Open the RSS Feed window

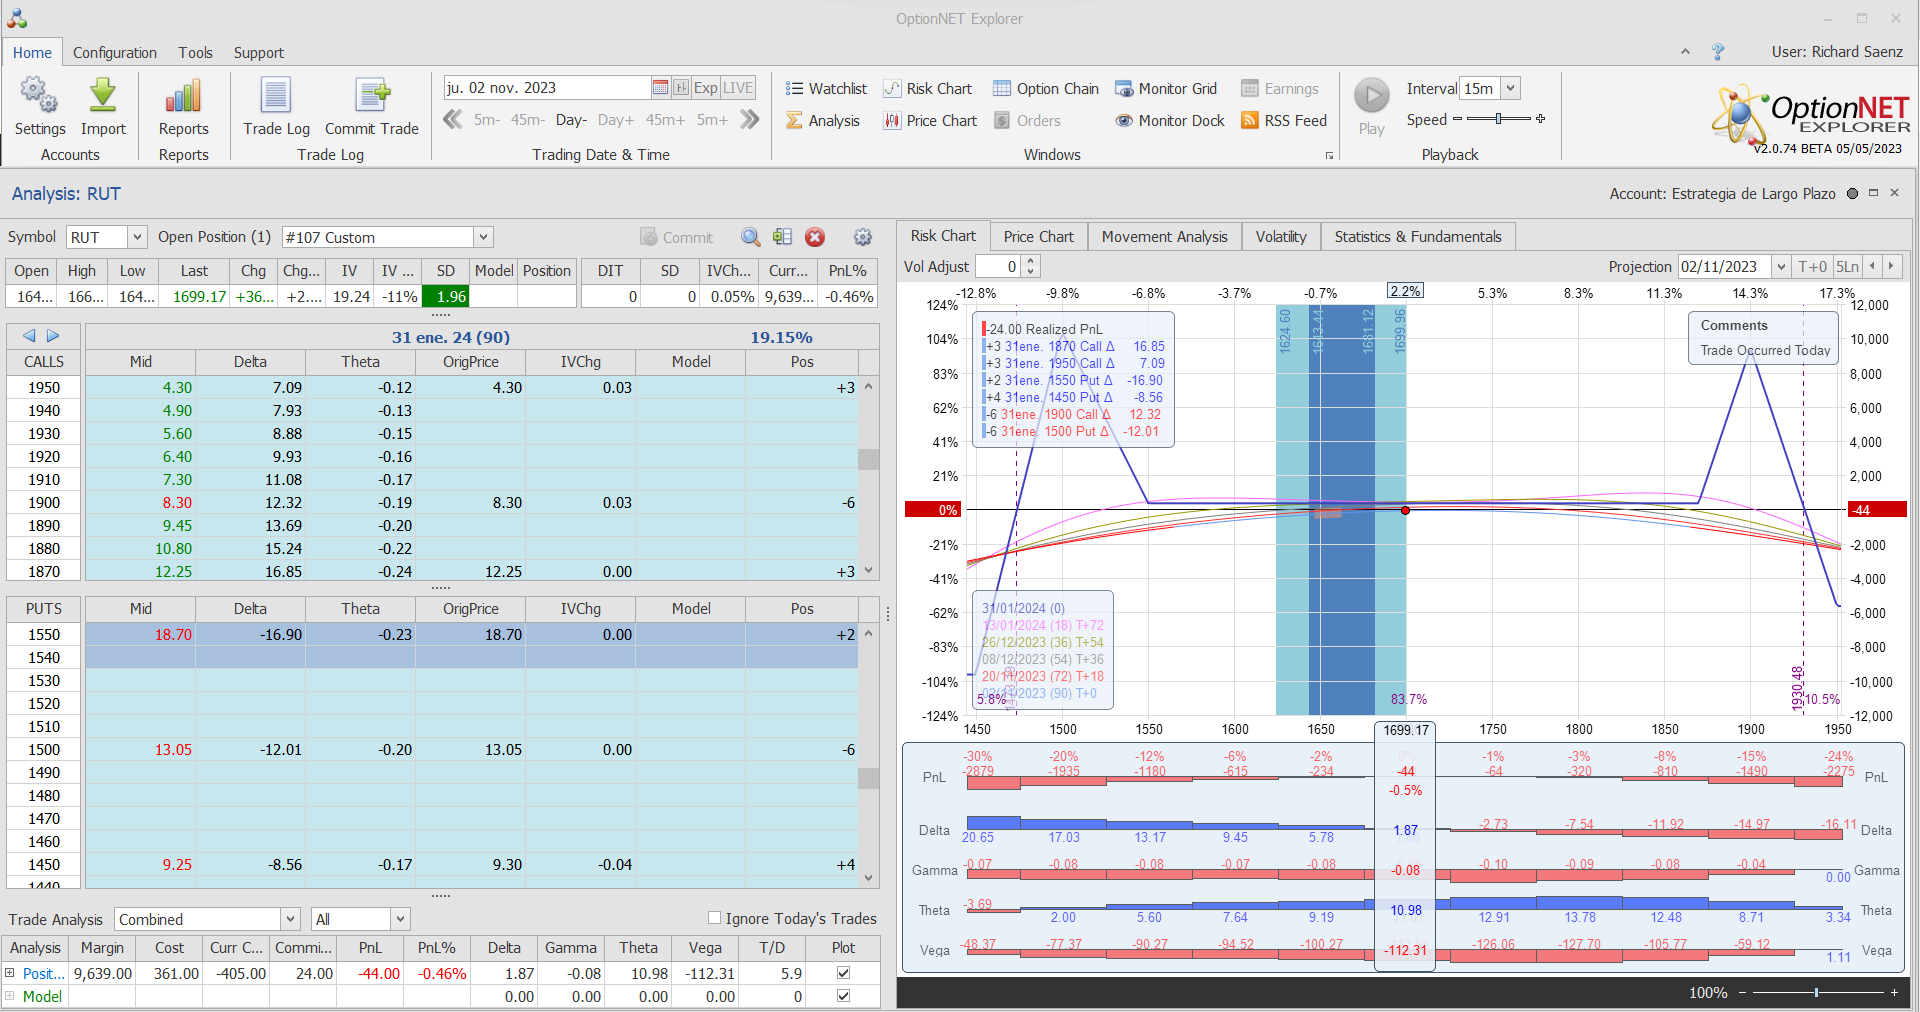tap(1283, 121)
